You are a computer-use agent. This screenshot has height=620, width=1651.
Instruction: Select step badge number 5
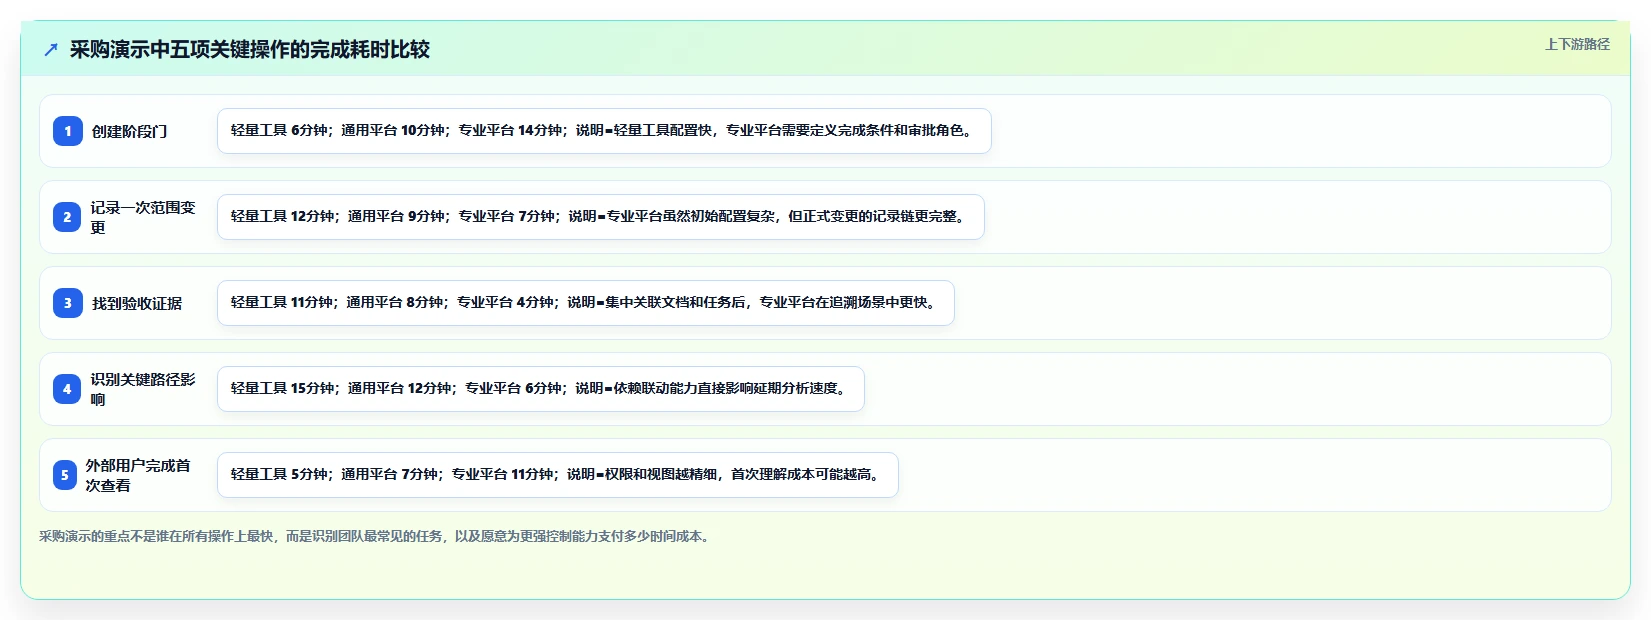click(x=65, y=475)
